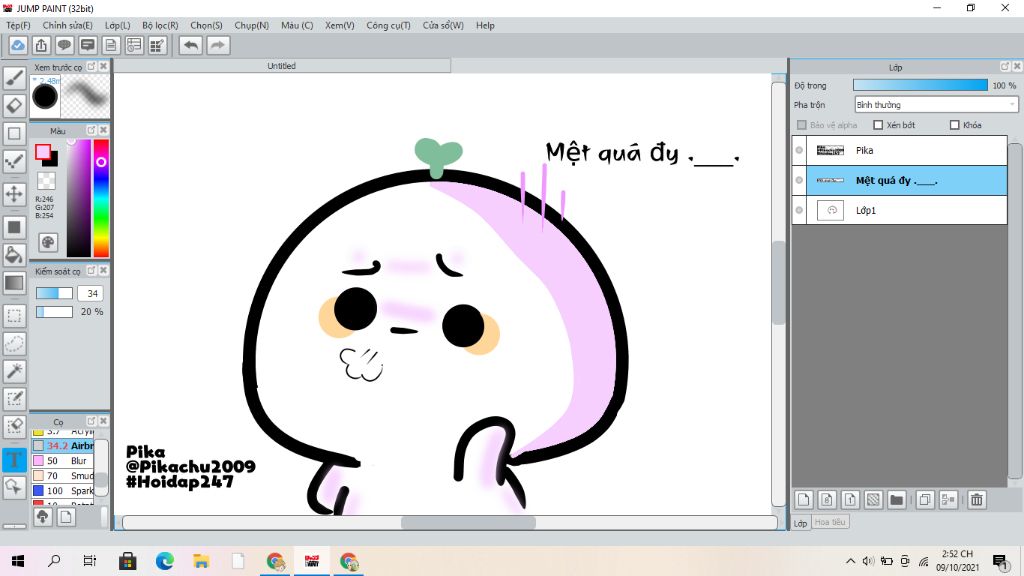
Task: Open File Explorer from taskbar
Action: [201, 561]
